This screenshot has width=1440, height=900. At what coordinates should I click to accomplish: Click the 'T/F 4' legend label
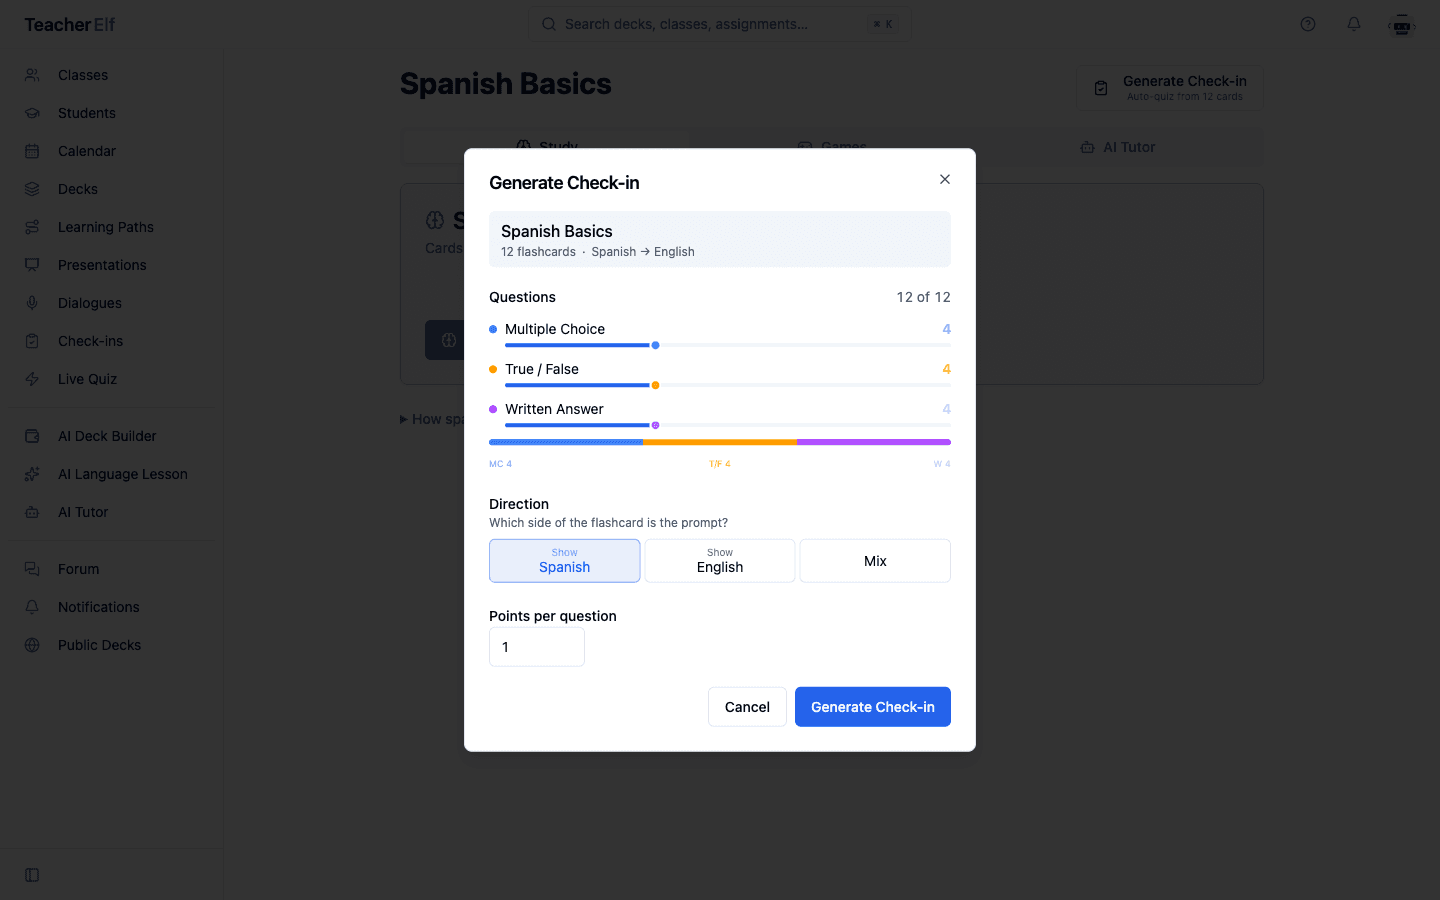coord(720,464)
